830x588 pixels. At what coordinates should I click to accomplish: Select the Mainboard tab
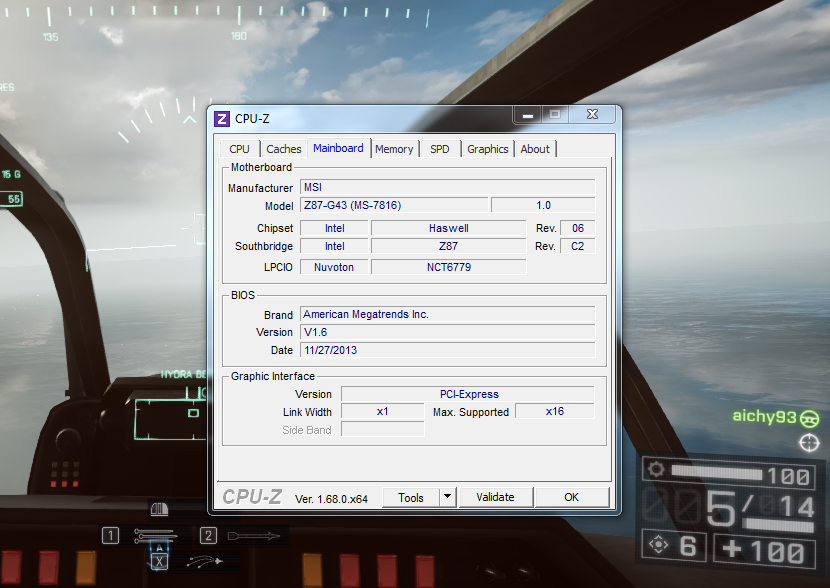coord(338,148)
